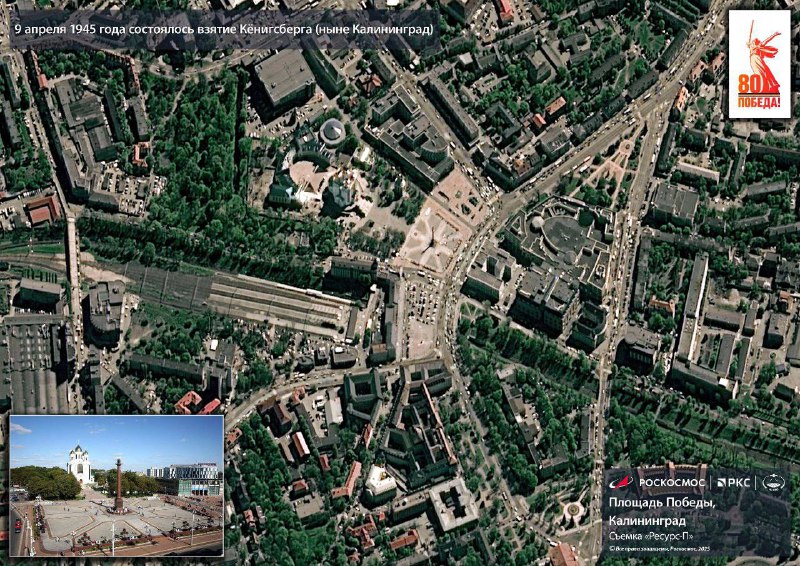
Task: Click the copyright line under 'Съемка «Ресурс-П»'
Action: pos(660,549)
